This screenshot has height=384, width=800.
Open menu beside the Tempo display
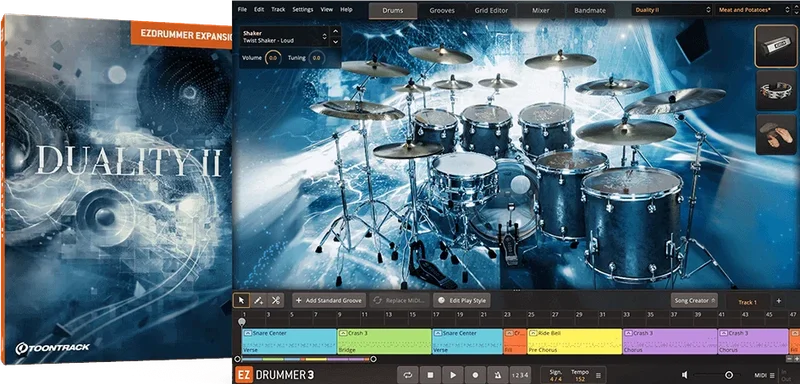(598, 375)
